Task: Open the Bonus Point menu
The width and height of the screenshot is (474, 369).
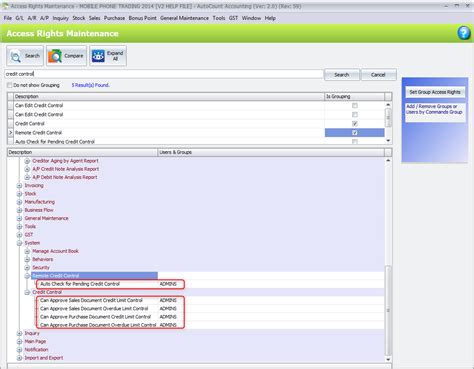Action: 142,18
